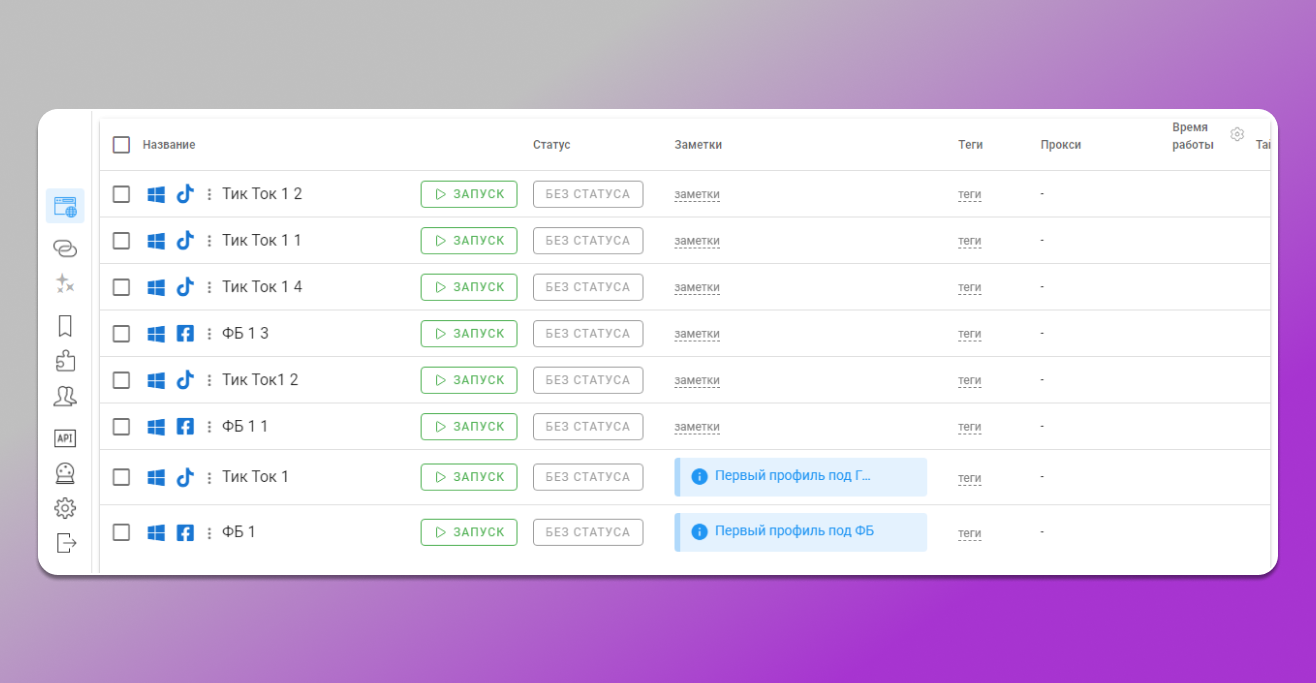Viewport: 1316px width, 683px height.
Task: Open the three-dot menu for Тик Ток 1 1
Action: pos(209,241)
